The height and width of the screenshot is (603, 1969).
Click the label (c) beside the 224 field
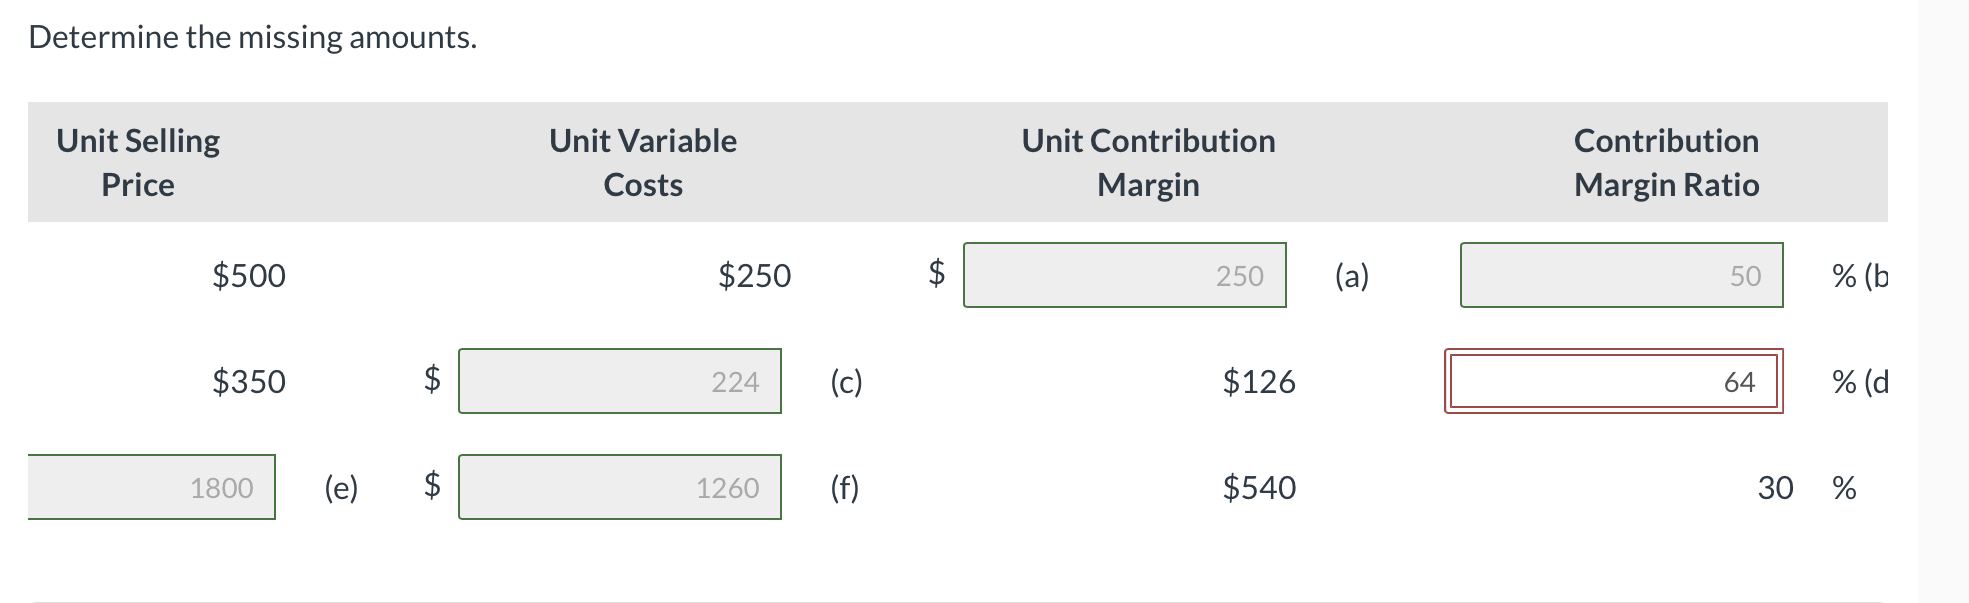coord(845,382)
